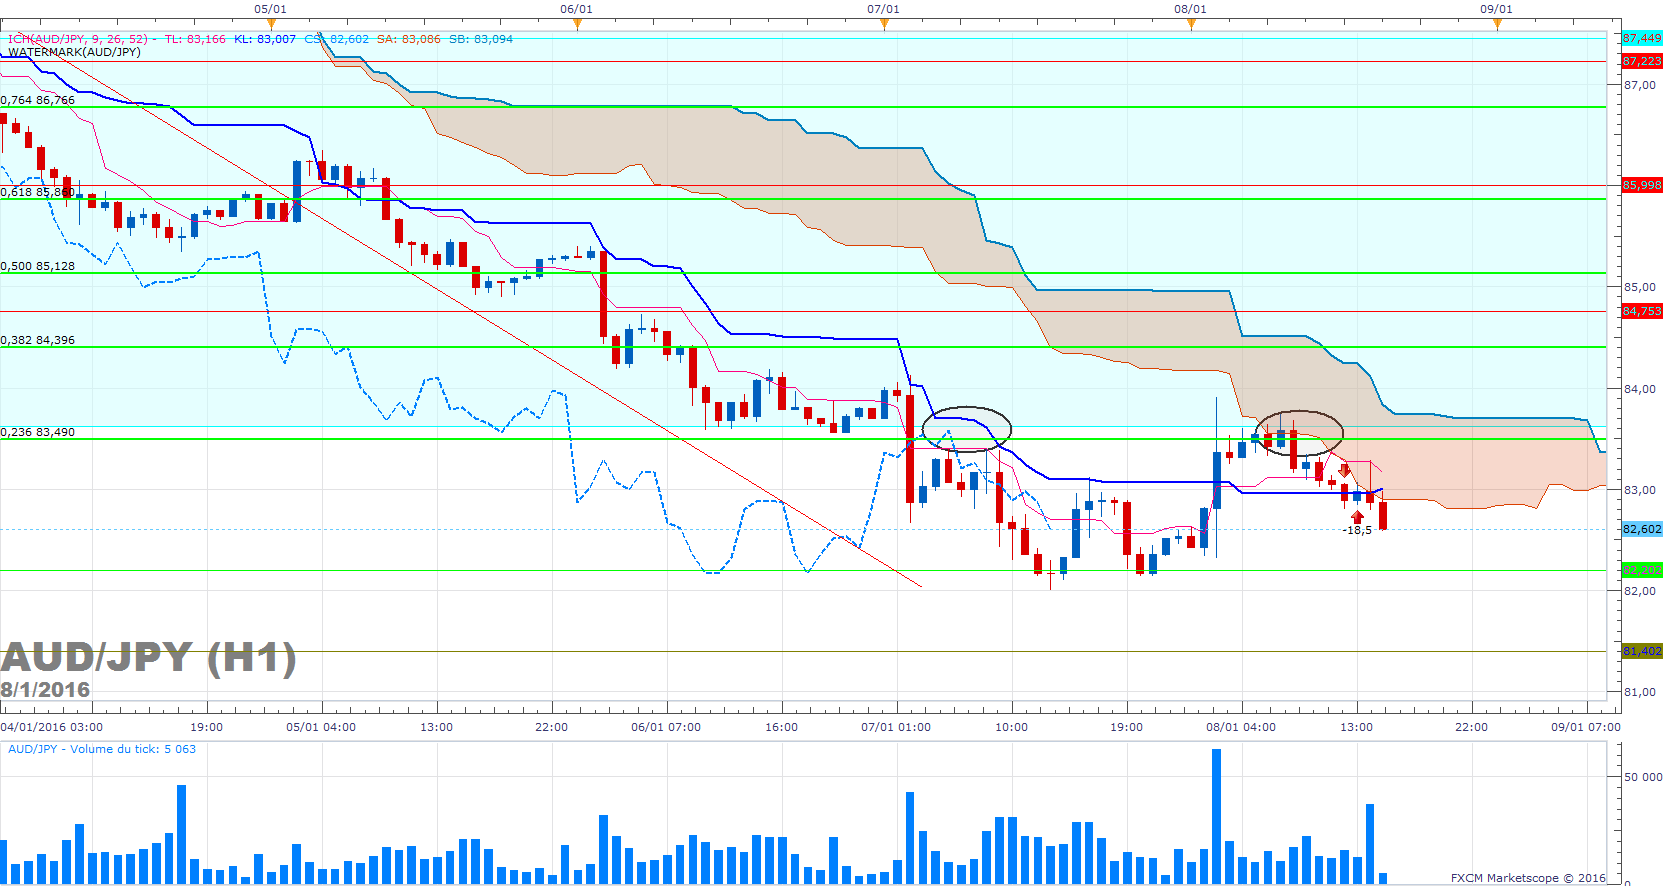Select the ellipse annotation near 07/01 10:00
The width and height of the screenshot is (1679, 886).
point(966,429)
